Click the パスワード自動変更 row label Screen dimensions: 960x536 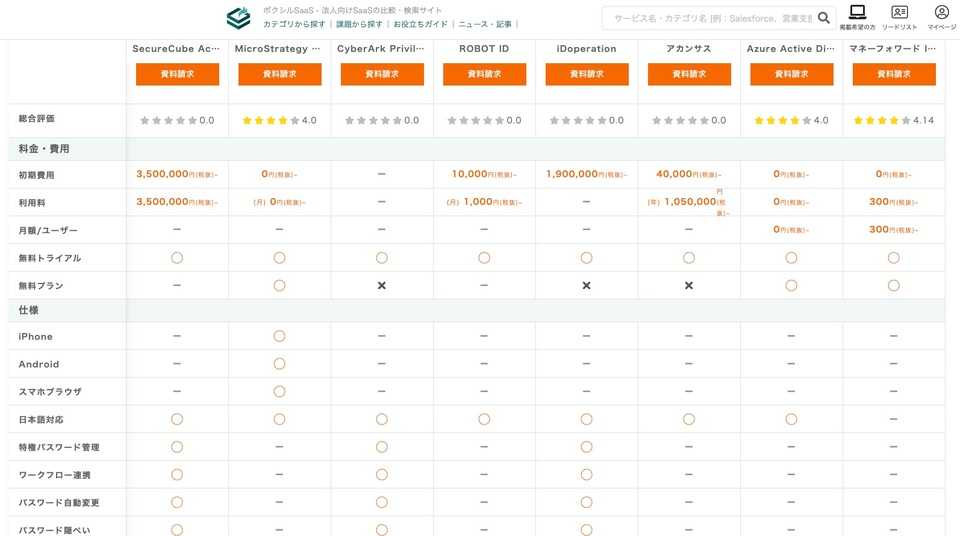tap(59, 503)
